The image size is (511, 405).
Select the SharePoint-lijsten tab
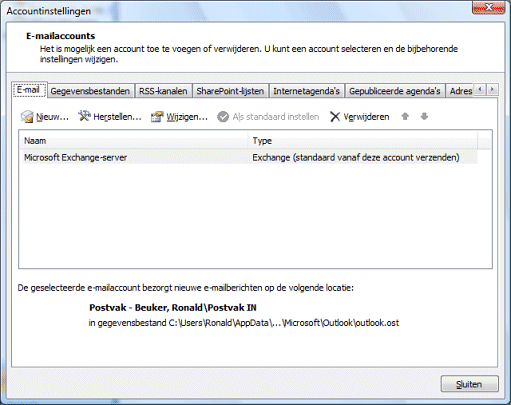230,91
